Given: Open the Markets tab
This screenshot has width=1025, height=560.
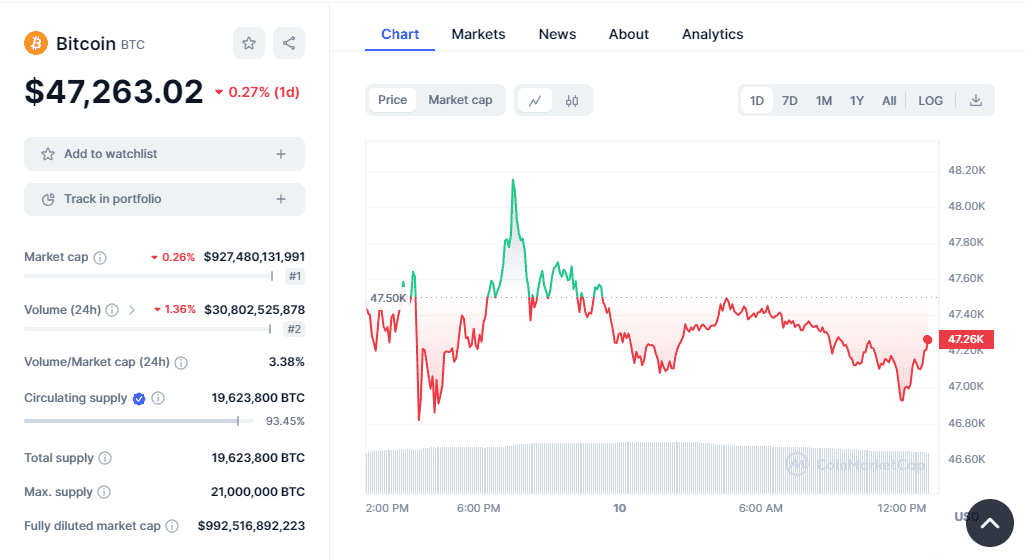Looking at the screenshot, I should [x=479, y=34].
